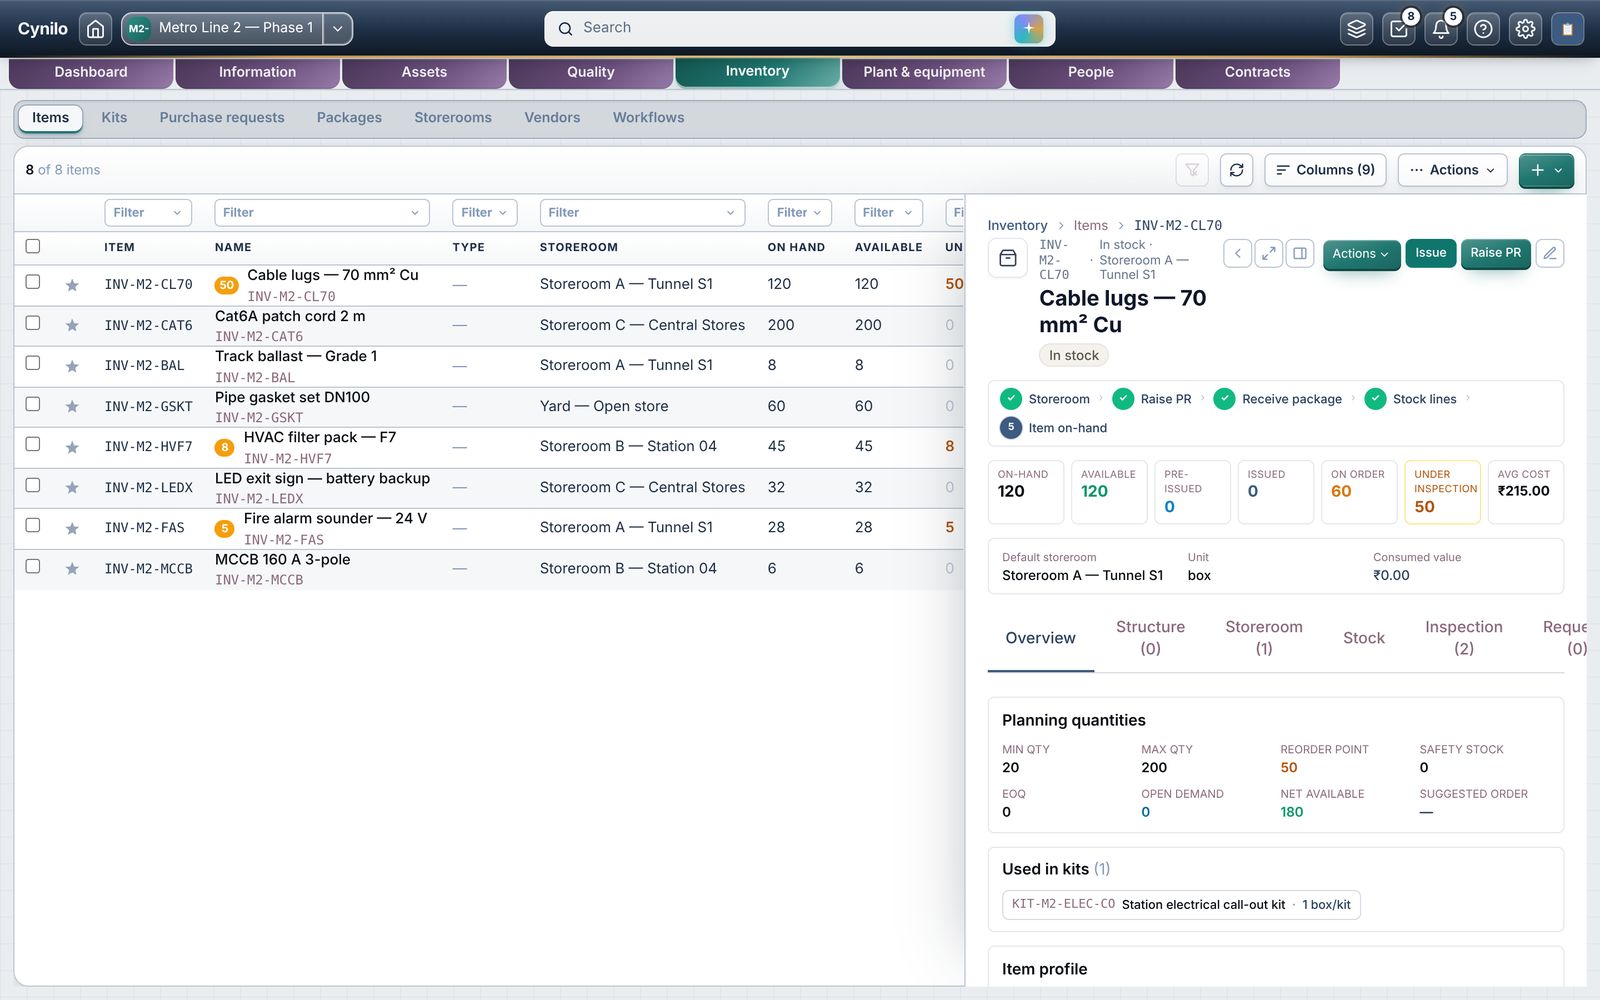Open the layers stack icon
The width and height of the screenshot is (1600, 1000).
1356,29
